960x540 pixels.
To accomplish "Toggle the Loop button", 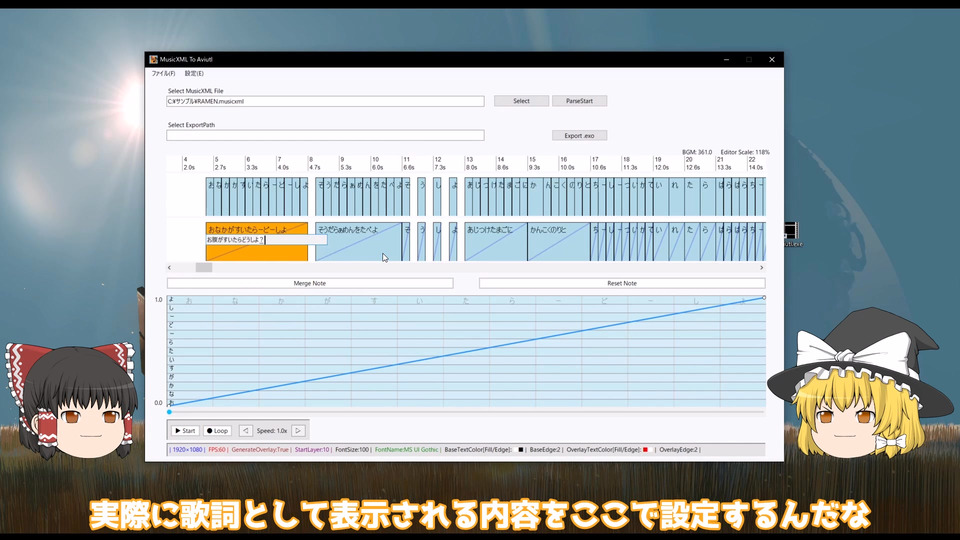I will (217, 430).
